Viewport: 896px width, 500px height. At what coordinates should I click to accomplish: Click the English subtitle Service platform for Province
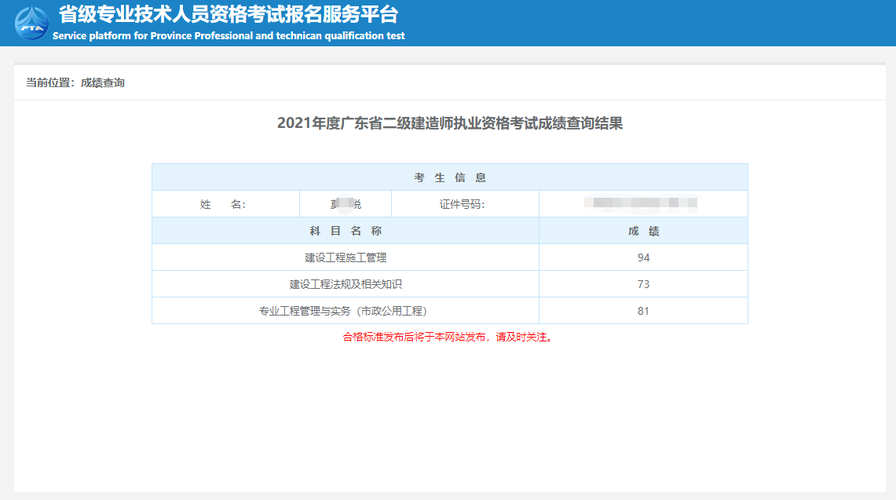(229, 35)
